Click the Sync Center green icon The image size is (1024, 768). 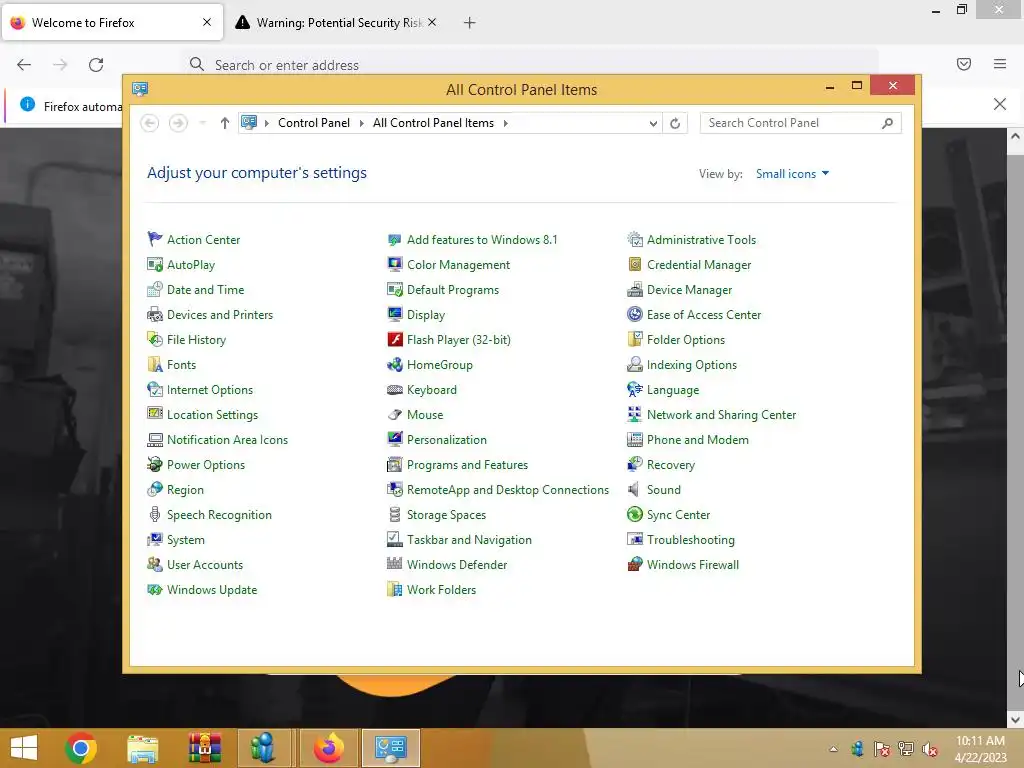tap(635, 515)
